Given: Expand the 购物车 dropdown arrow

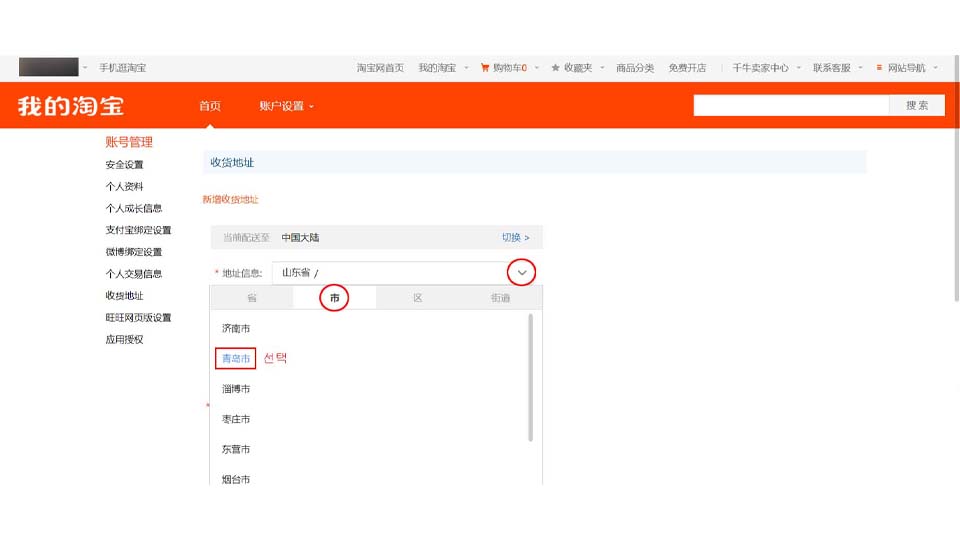Looking at the screenshot, I should 537,68.
